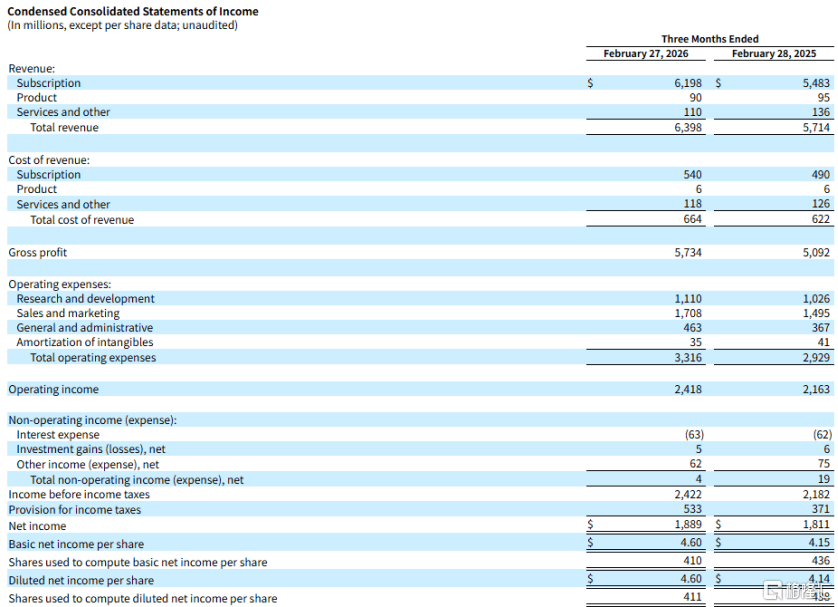The image size is (838, 607).
Task: Click the unaudited subtitle note under the title
Action: point(123,25)
